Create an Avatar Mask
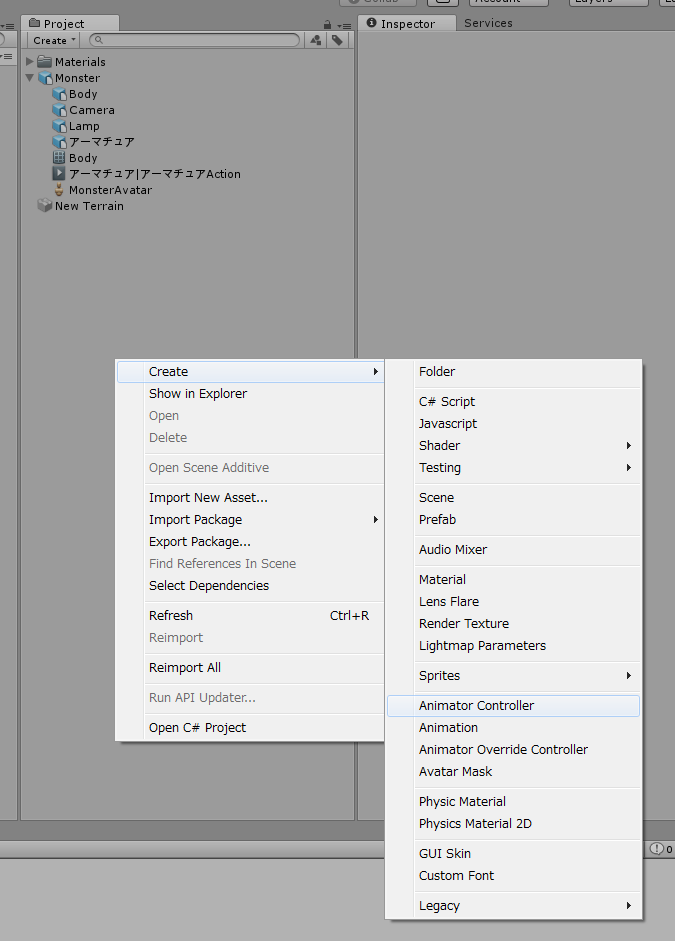 click(x=514, y=772)
